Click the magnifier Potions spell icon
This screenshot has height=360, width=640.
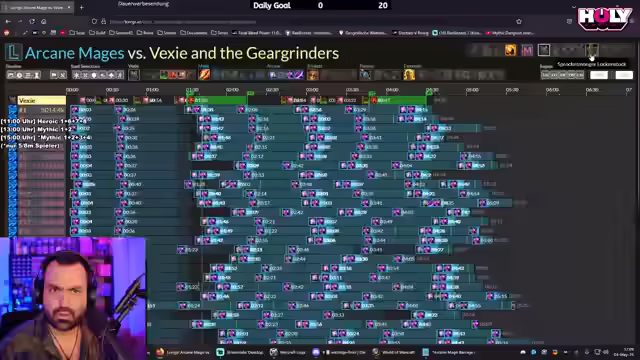tap(365, 75)
